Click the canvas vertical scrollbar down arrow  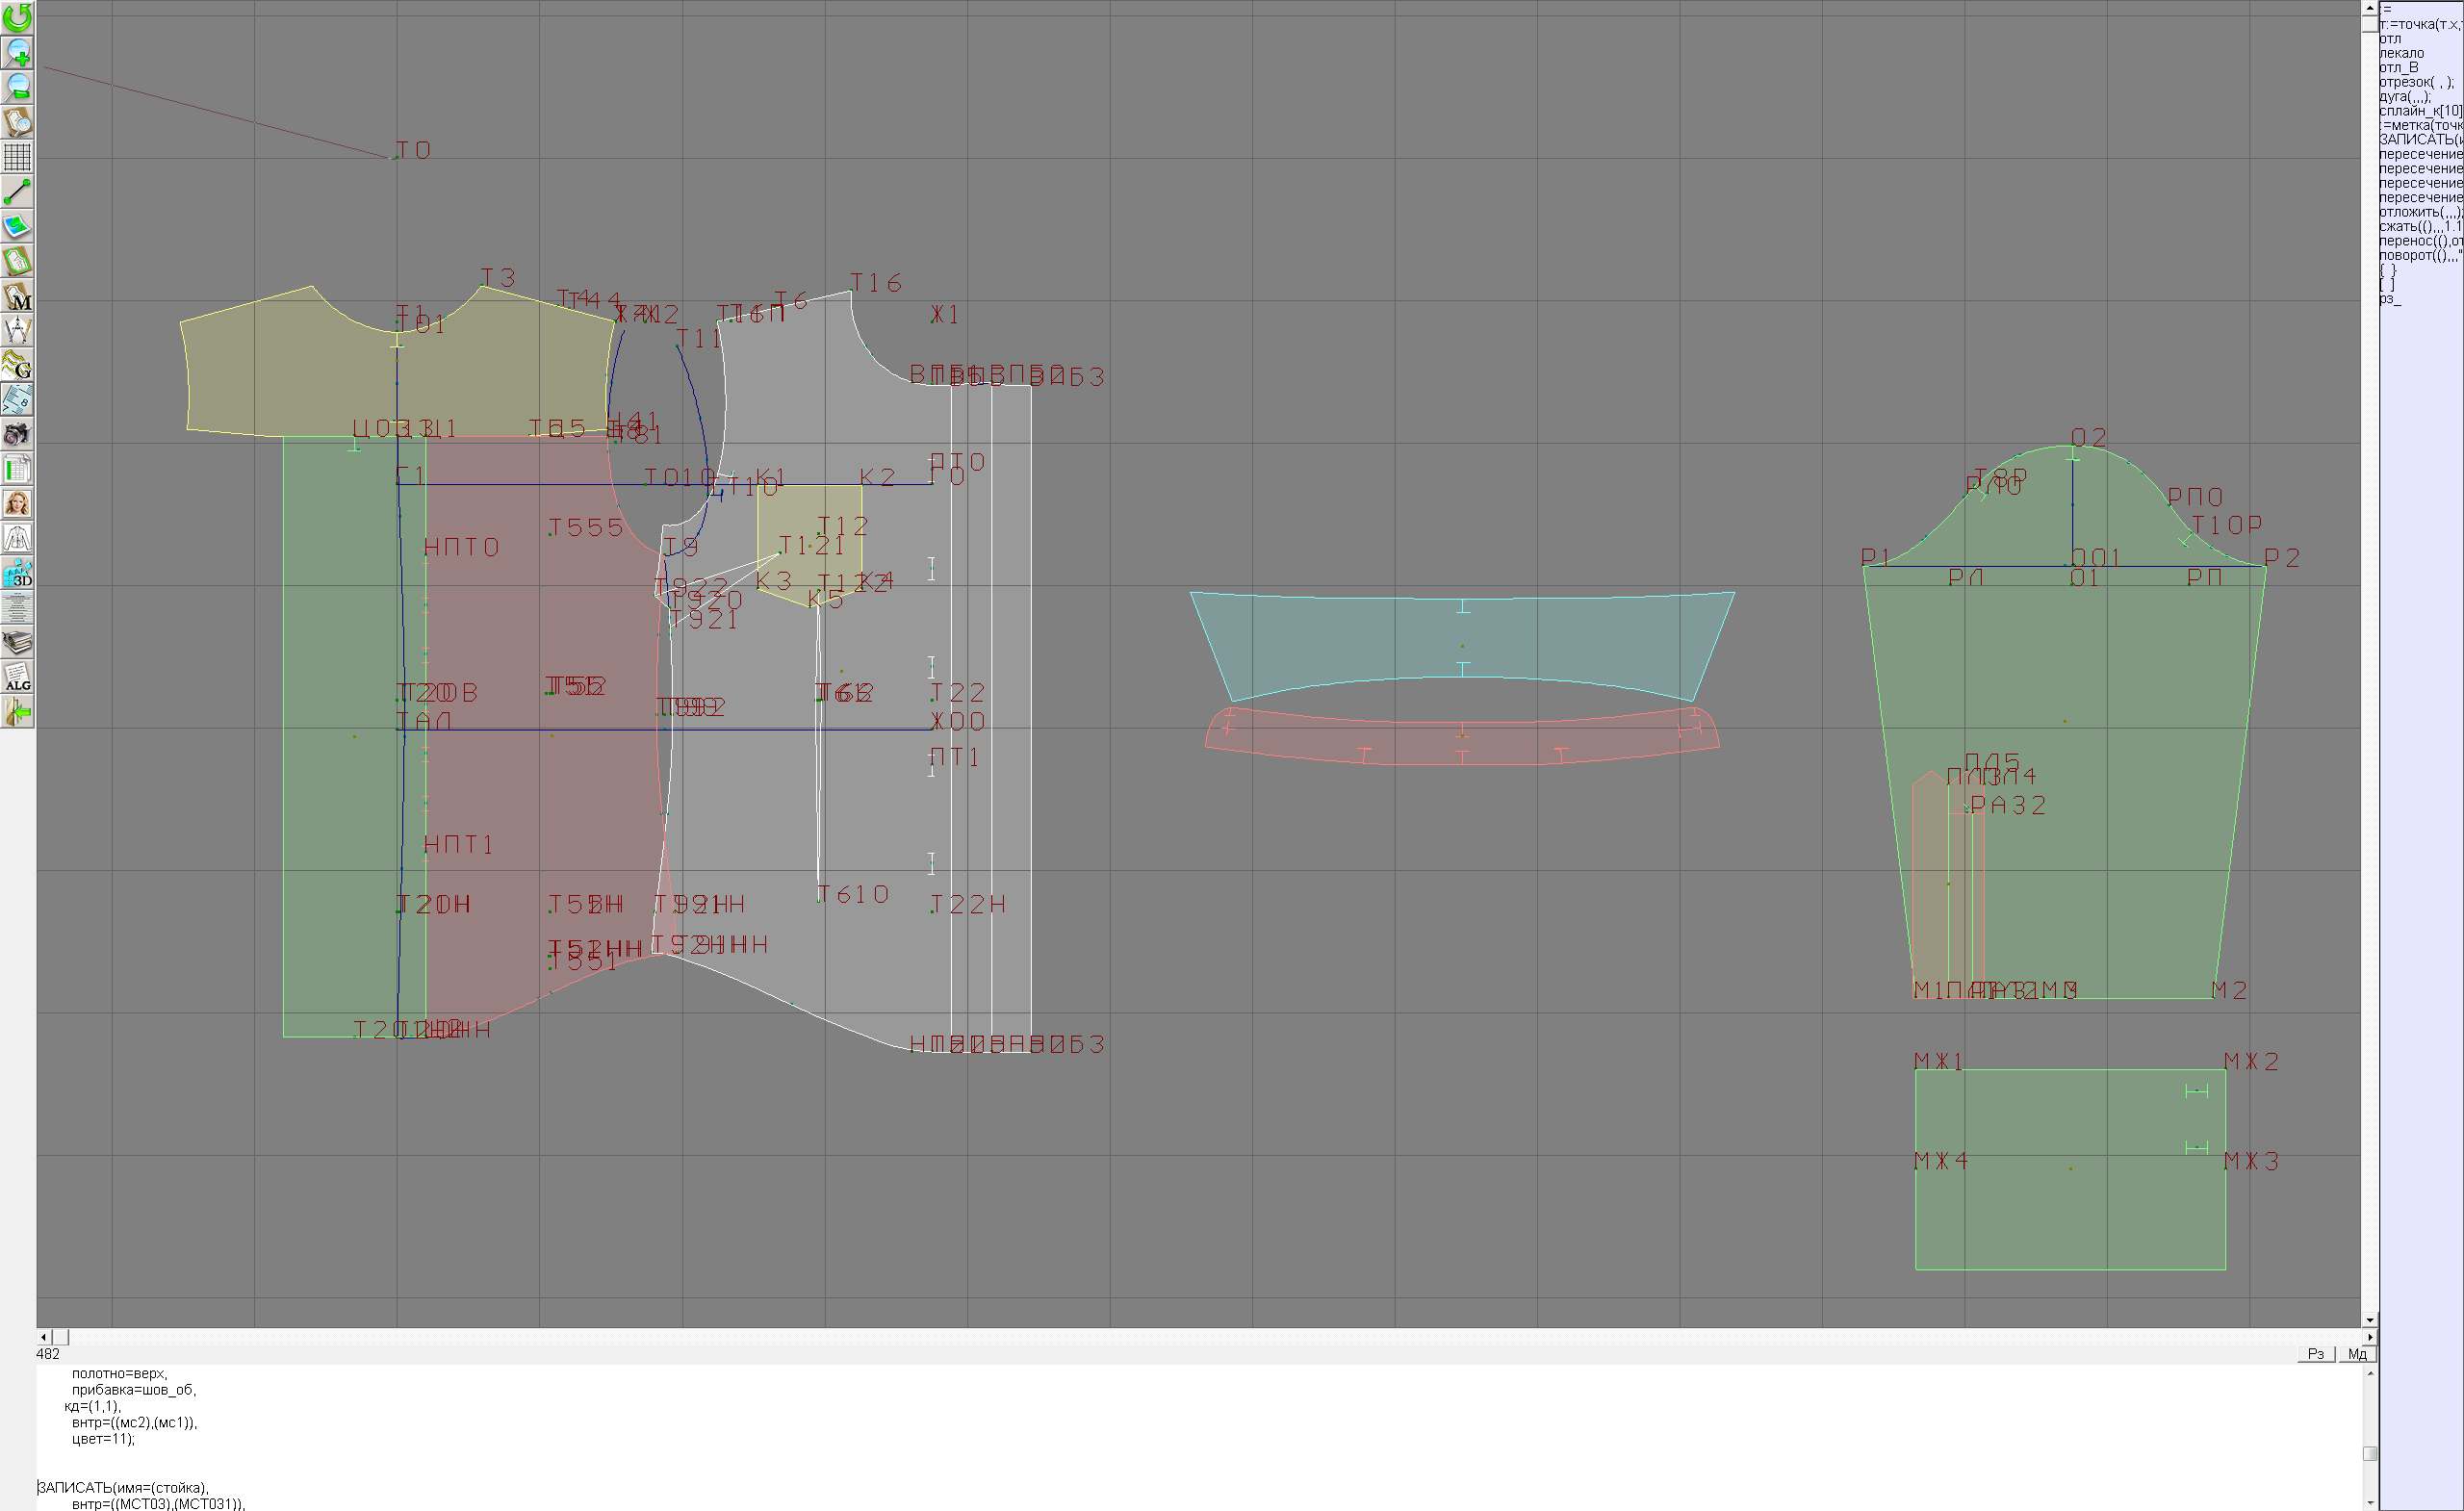click(2369, 1321)
